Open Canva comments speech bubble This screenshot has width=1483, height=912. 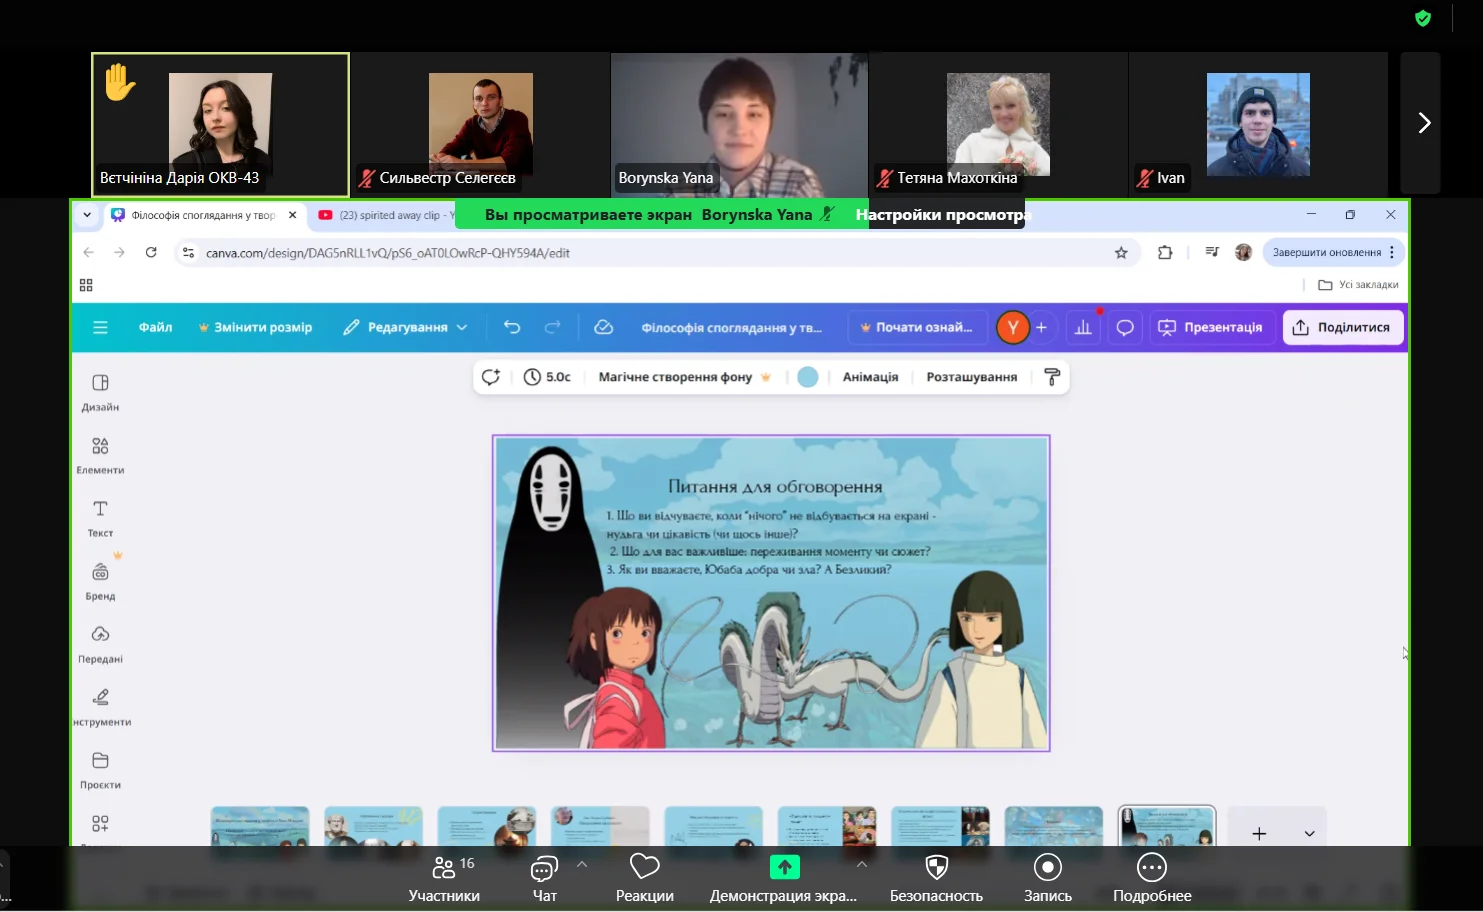(1125, 327)
